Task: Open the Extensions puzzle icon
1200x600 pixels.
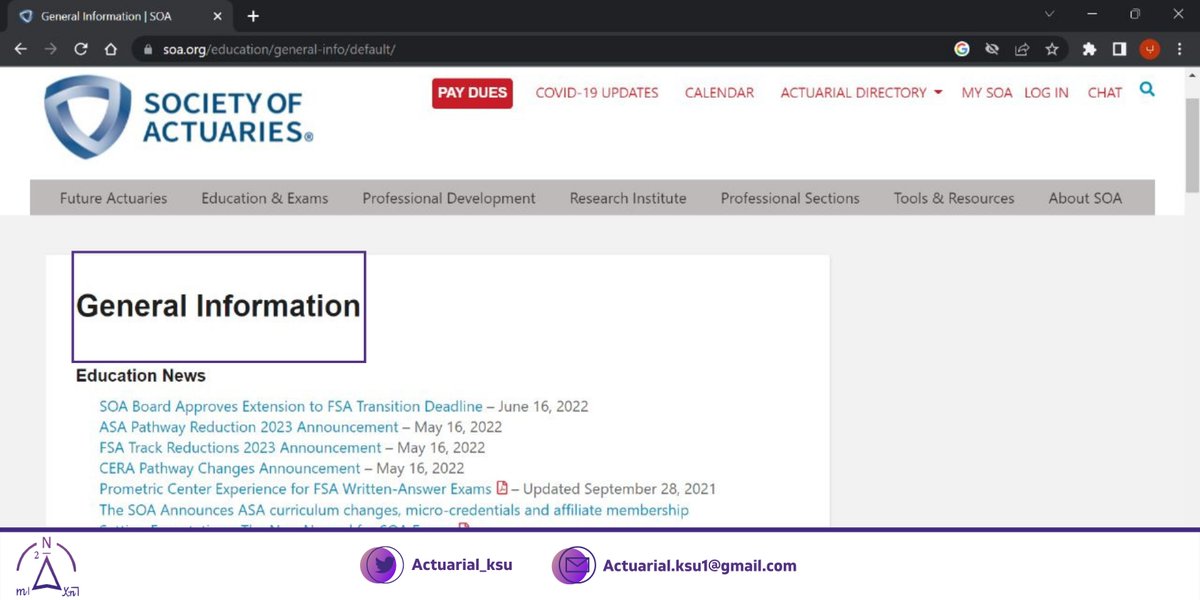Action: pos(1090,48)
